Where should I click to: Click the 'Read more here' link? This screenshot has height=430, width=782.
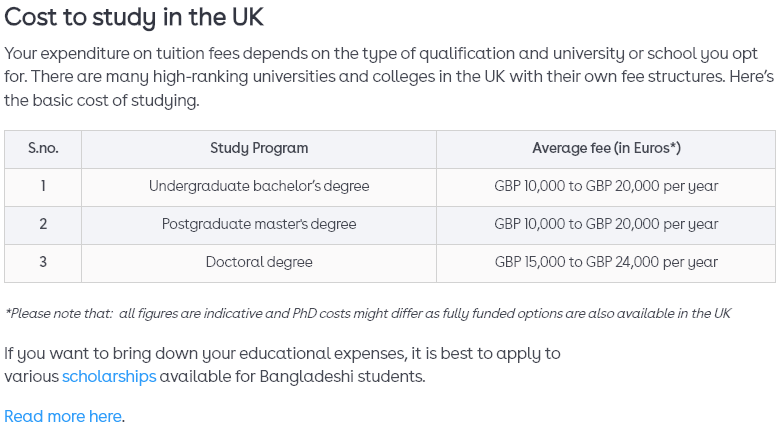pyautogui.click(x=63, y=416)
